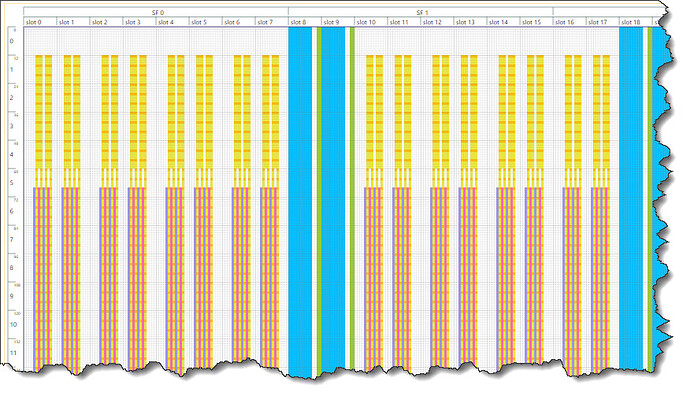Click row label 5 on vertical axis
The image size is (690, 396).
tap(12, 183)
